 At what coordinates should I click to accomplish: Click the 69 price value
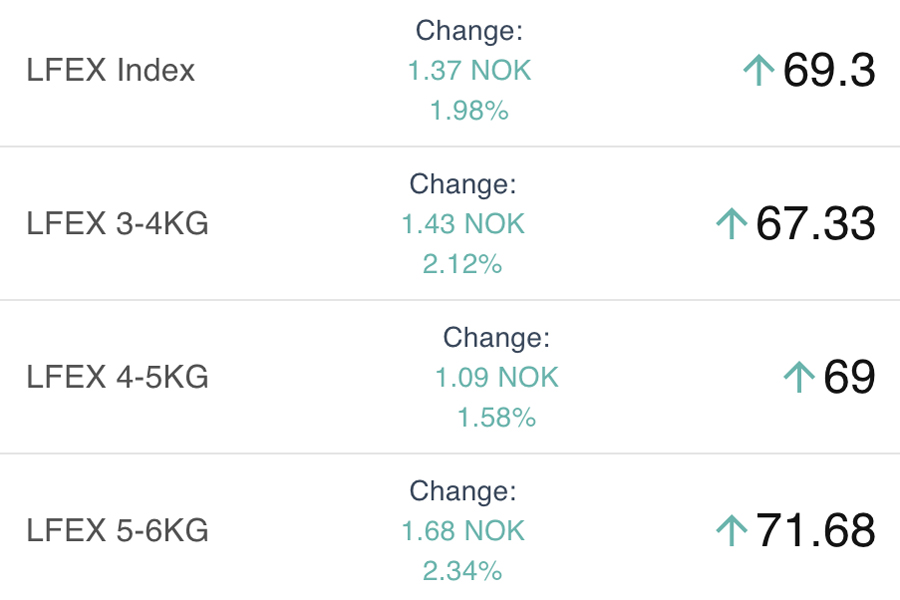(849, 377)
